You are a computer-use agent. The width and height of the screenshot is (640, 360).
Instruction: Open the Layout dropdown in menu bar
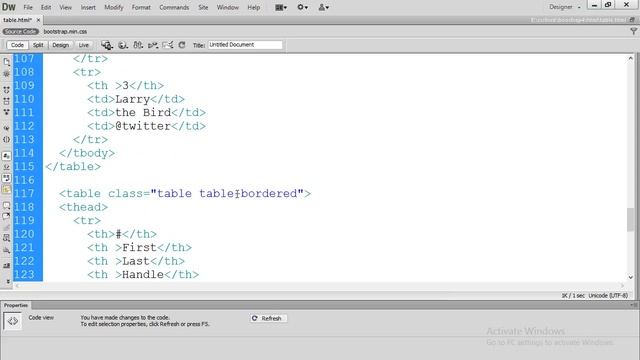point(281,7)
